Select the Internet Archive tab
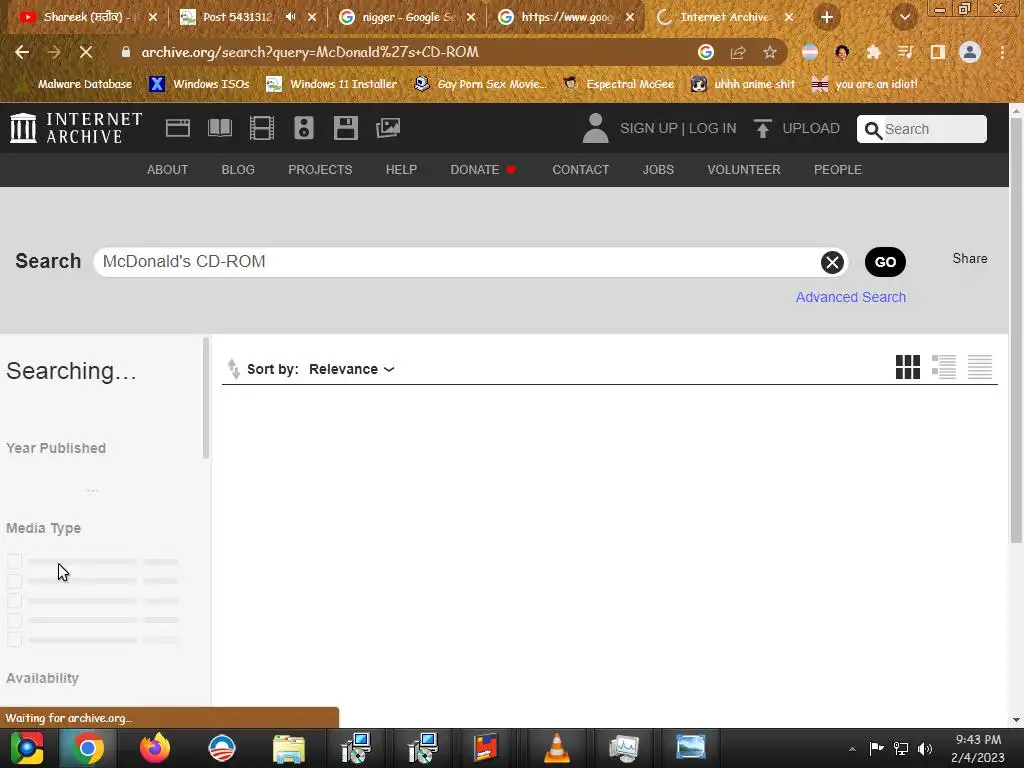The image size is (1024, 768). tap(724, 17)
